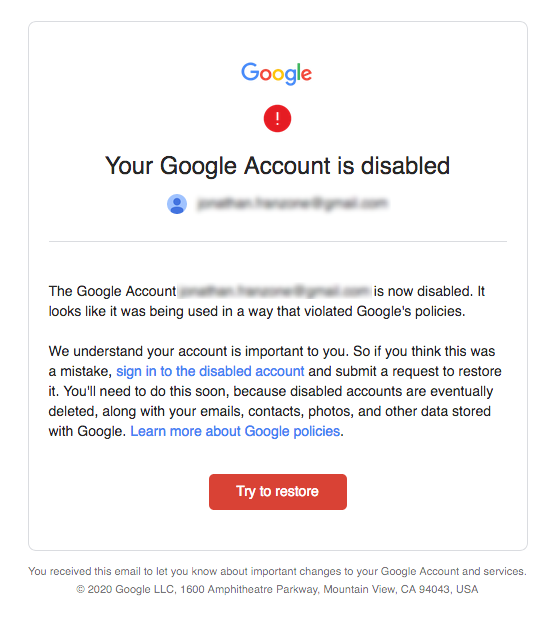Select the blurred email beside the avatar
This screenshot has height=619, width=558.
[292, 204]
